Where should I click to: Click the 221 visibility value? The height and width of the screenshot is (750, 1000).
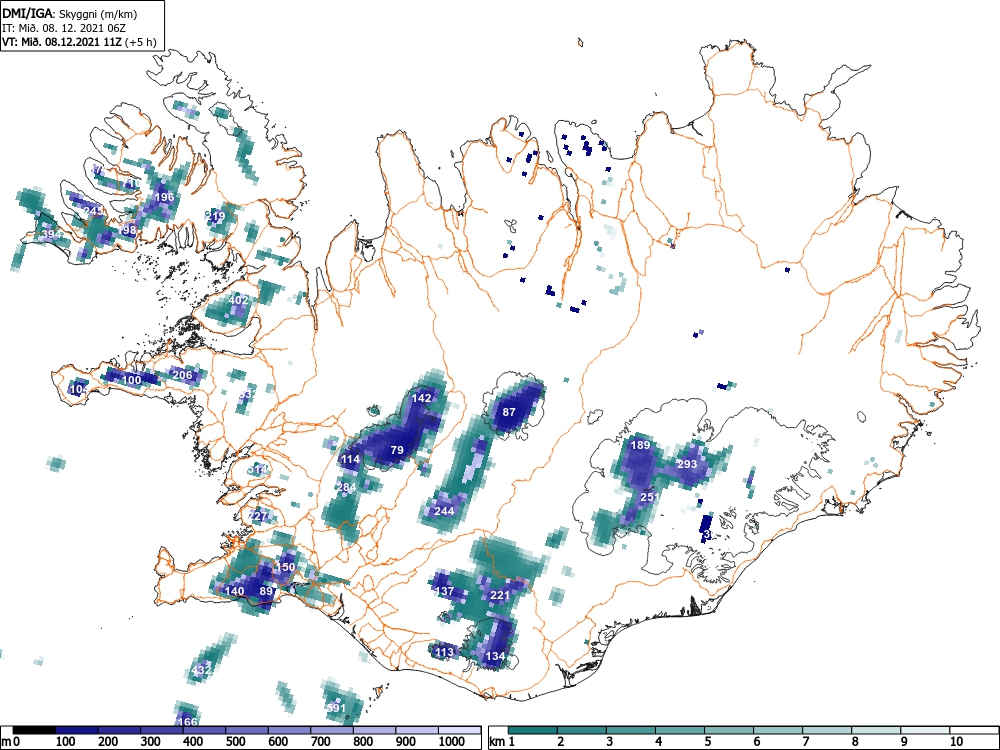pos(500,596)
